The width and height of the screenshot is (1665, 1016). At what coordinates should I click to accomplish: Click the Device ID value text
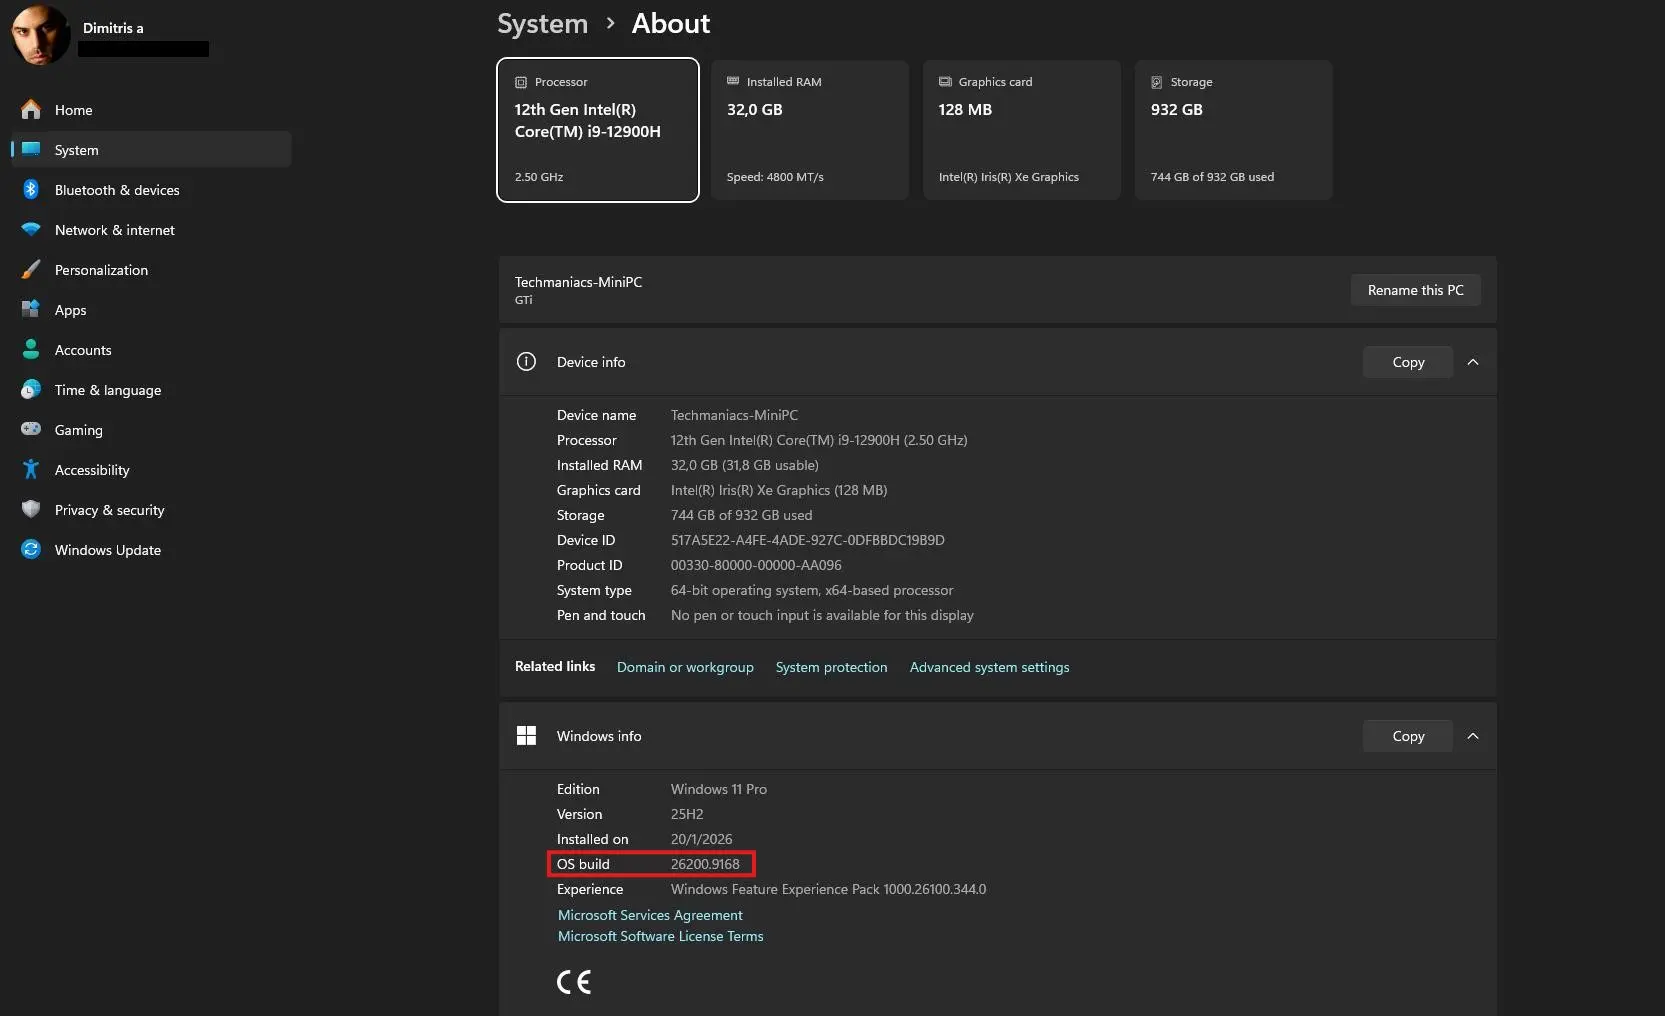pos(807,540)
